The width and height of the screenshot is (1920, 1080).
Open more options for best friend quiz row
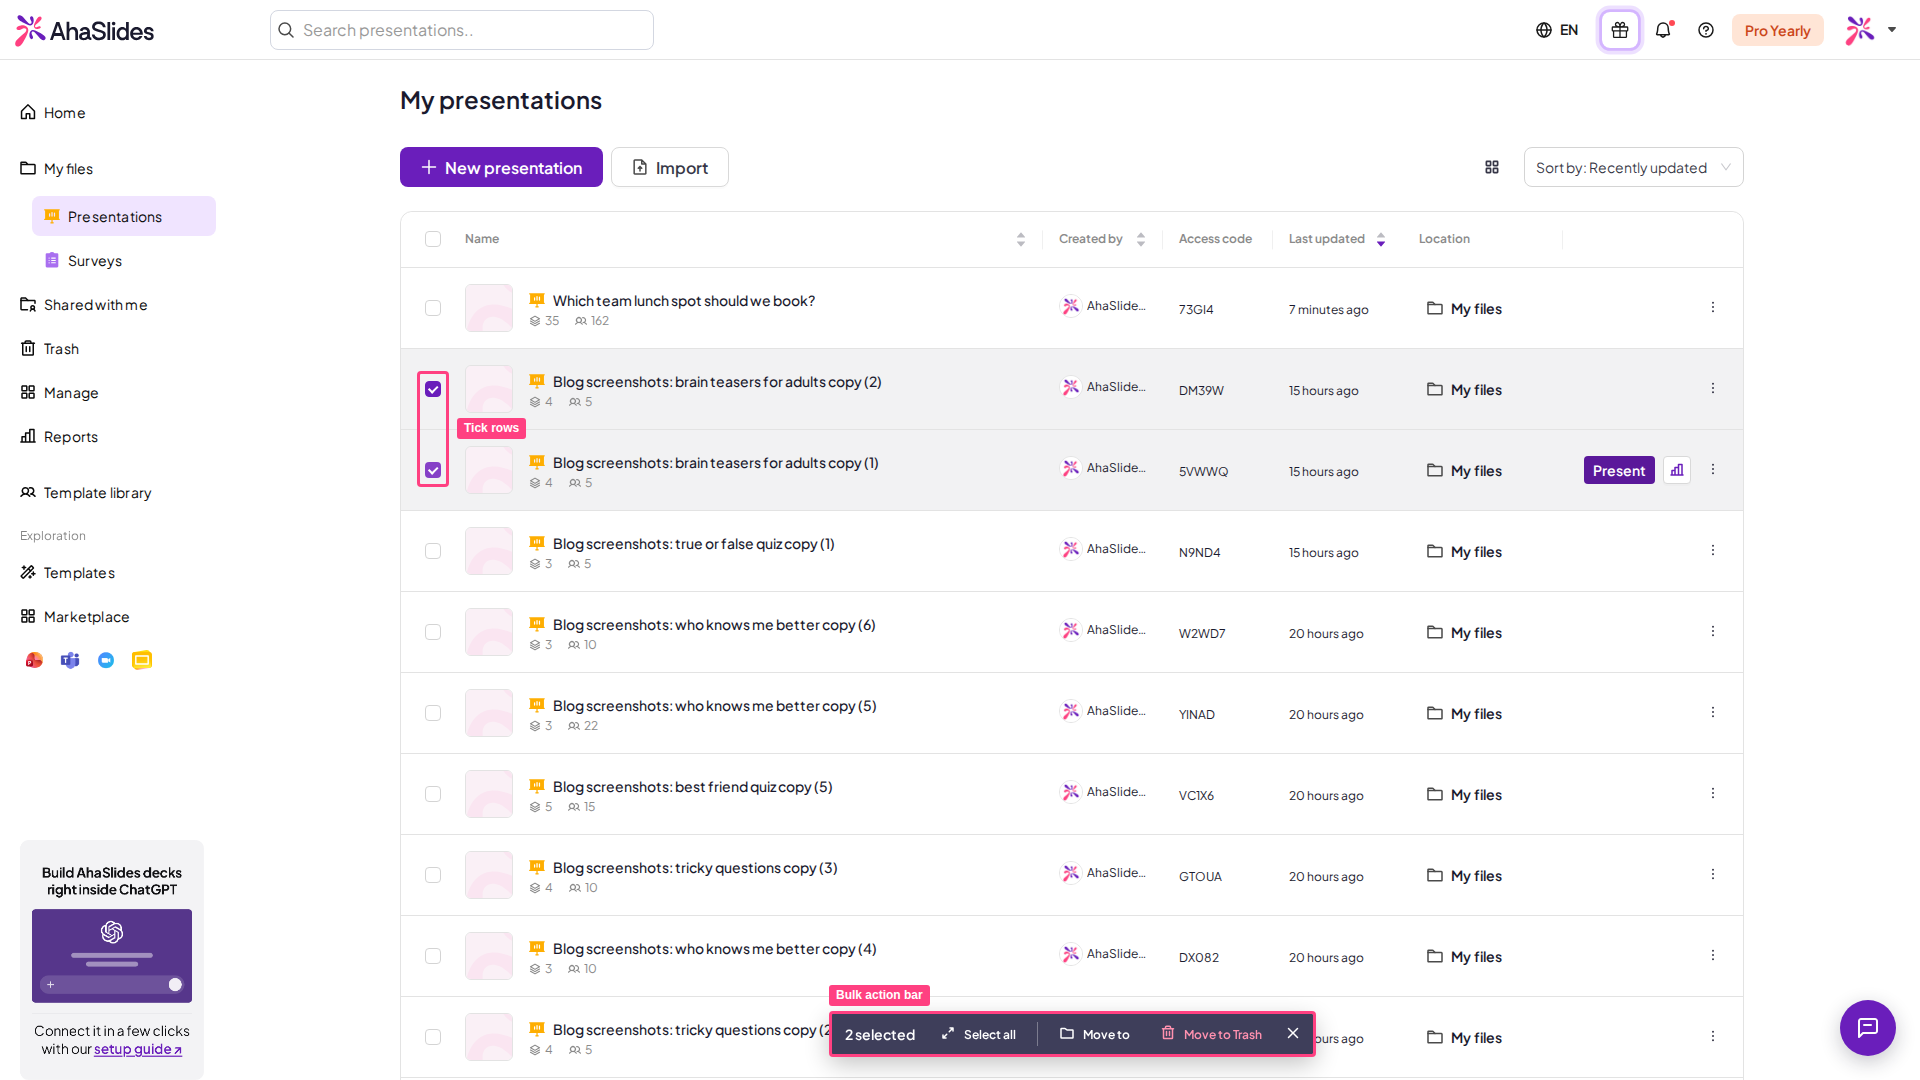click(x=1713, y=794)
